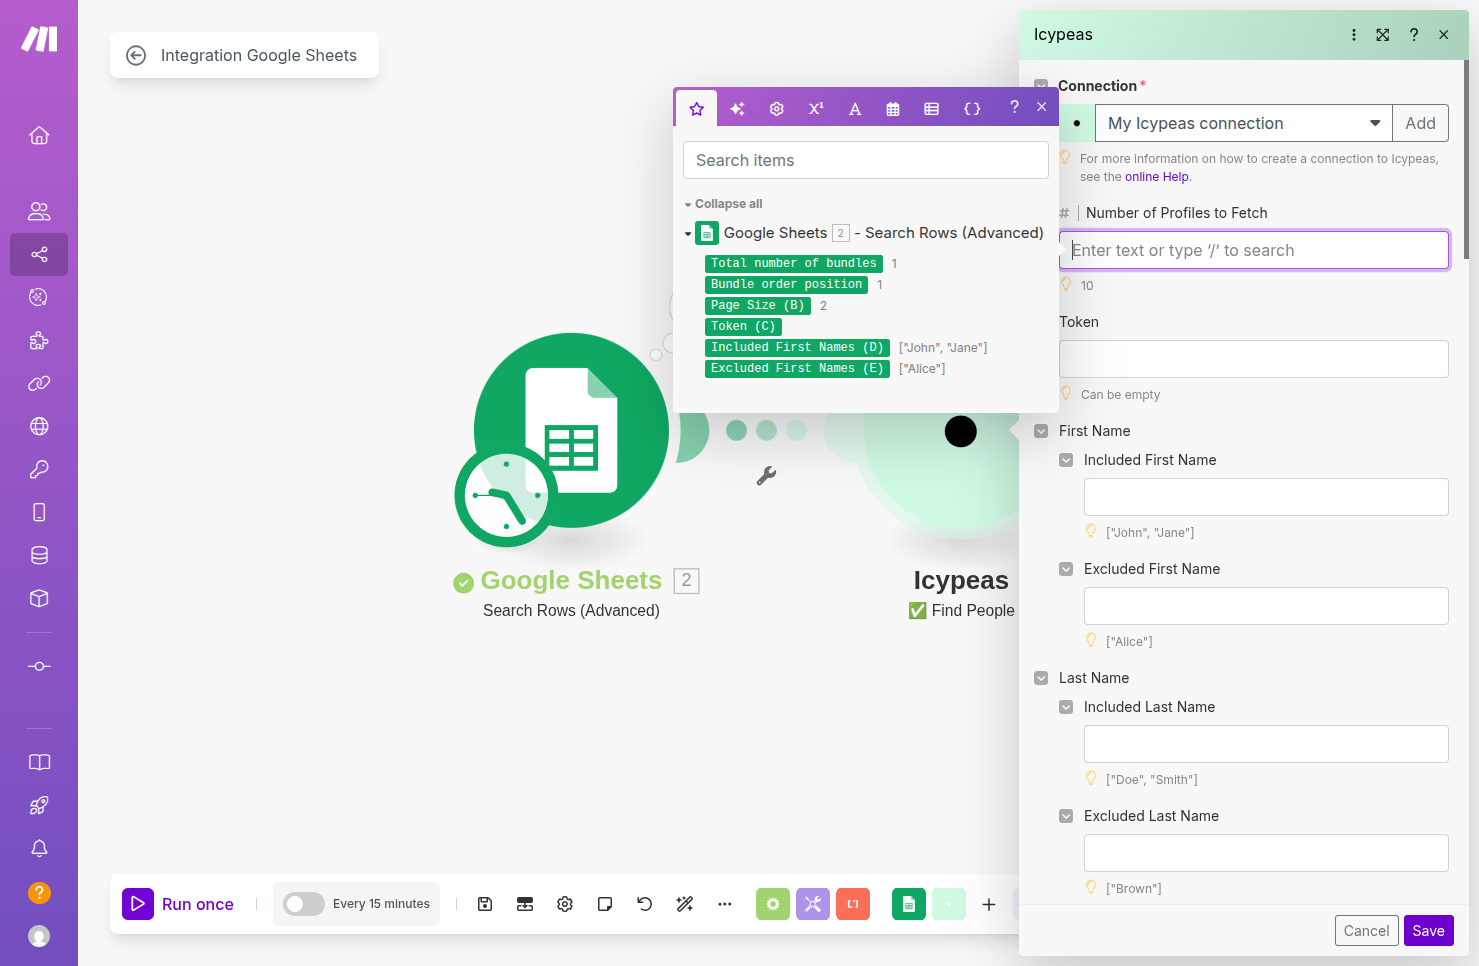Open the Keys icon in sidebar
Screen dimensions: 1479x966
tap(39, 469)
